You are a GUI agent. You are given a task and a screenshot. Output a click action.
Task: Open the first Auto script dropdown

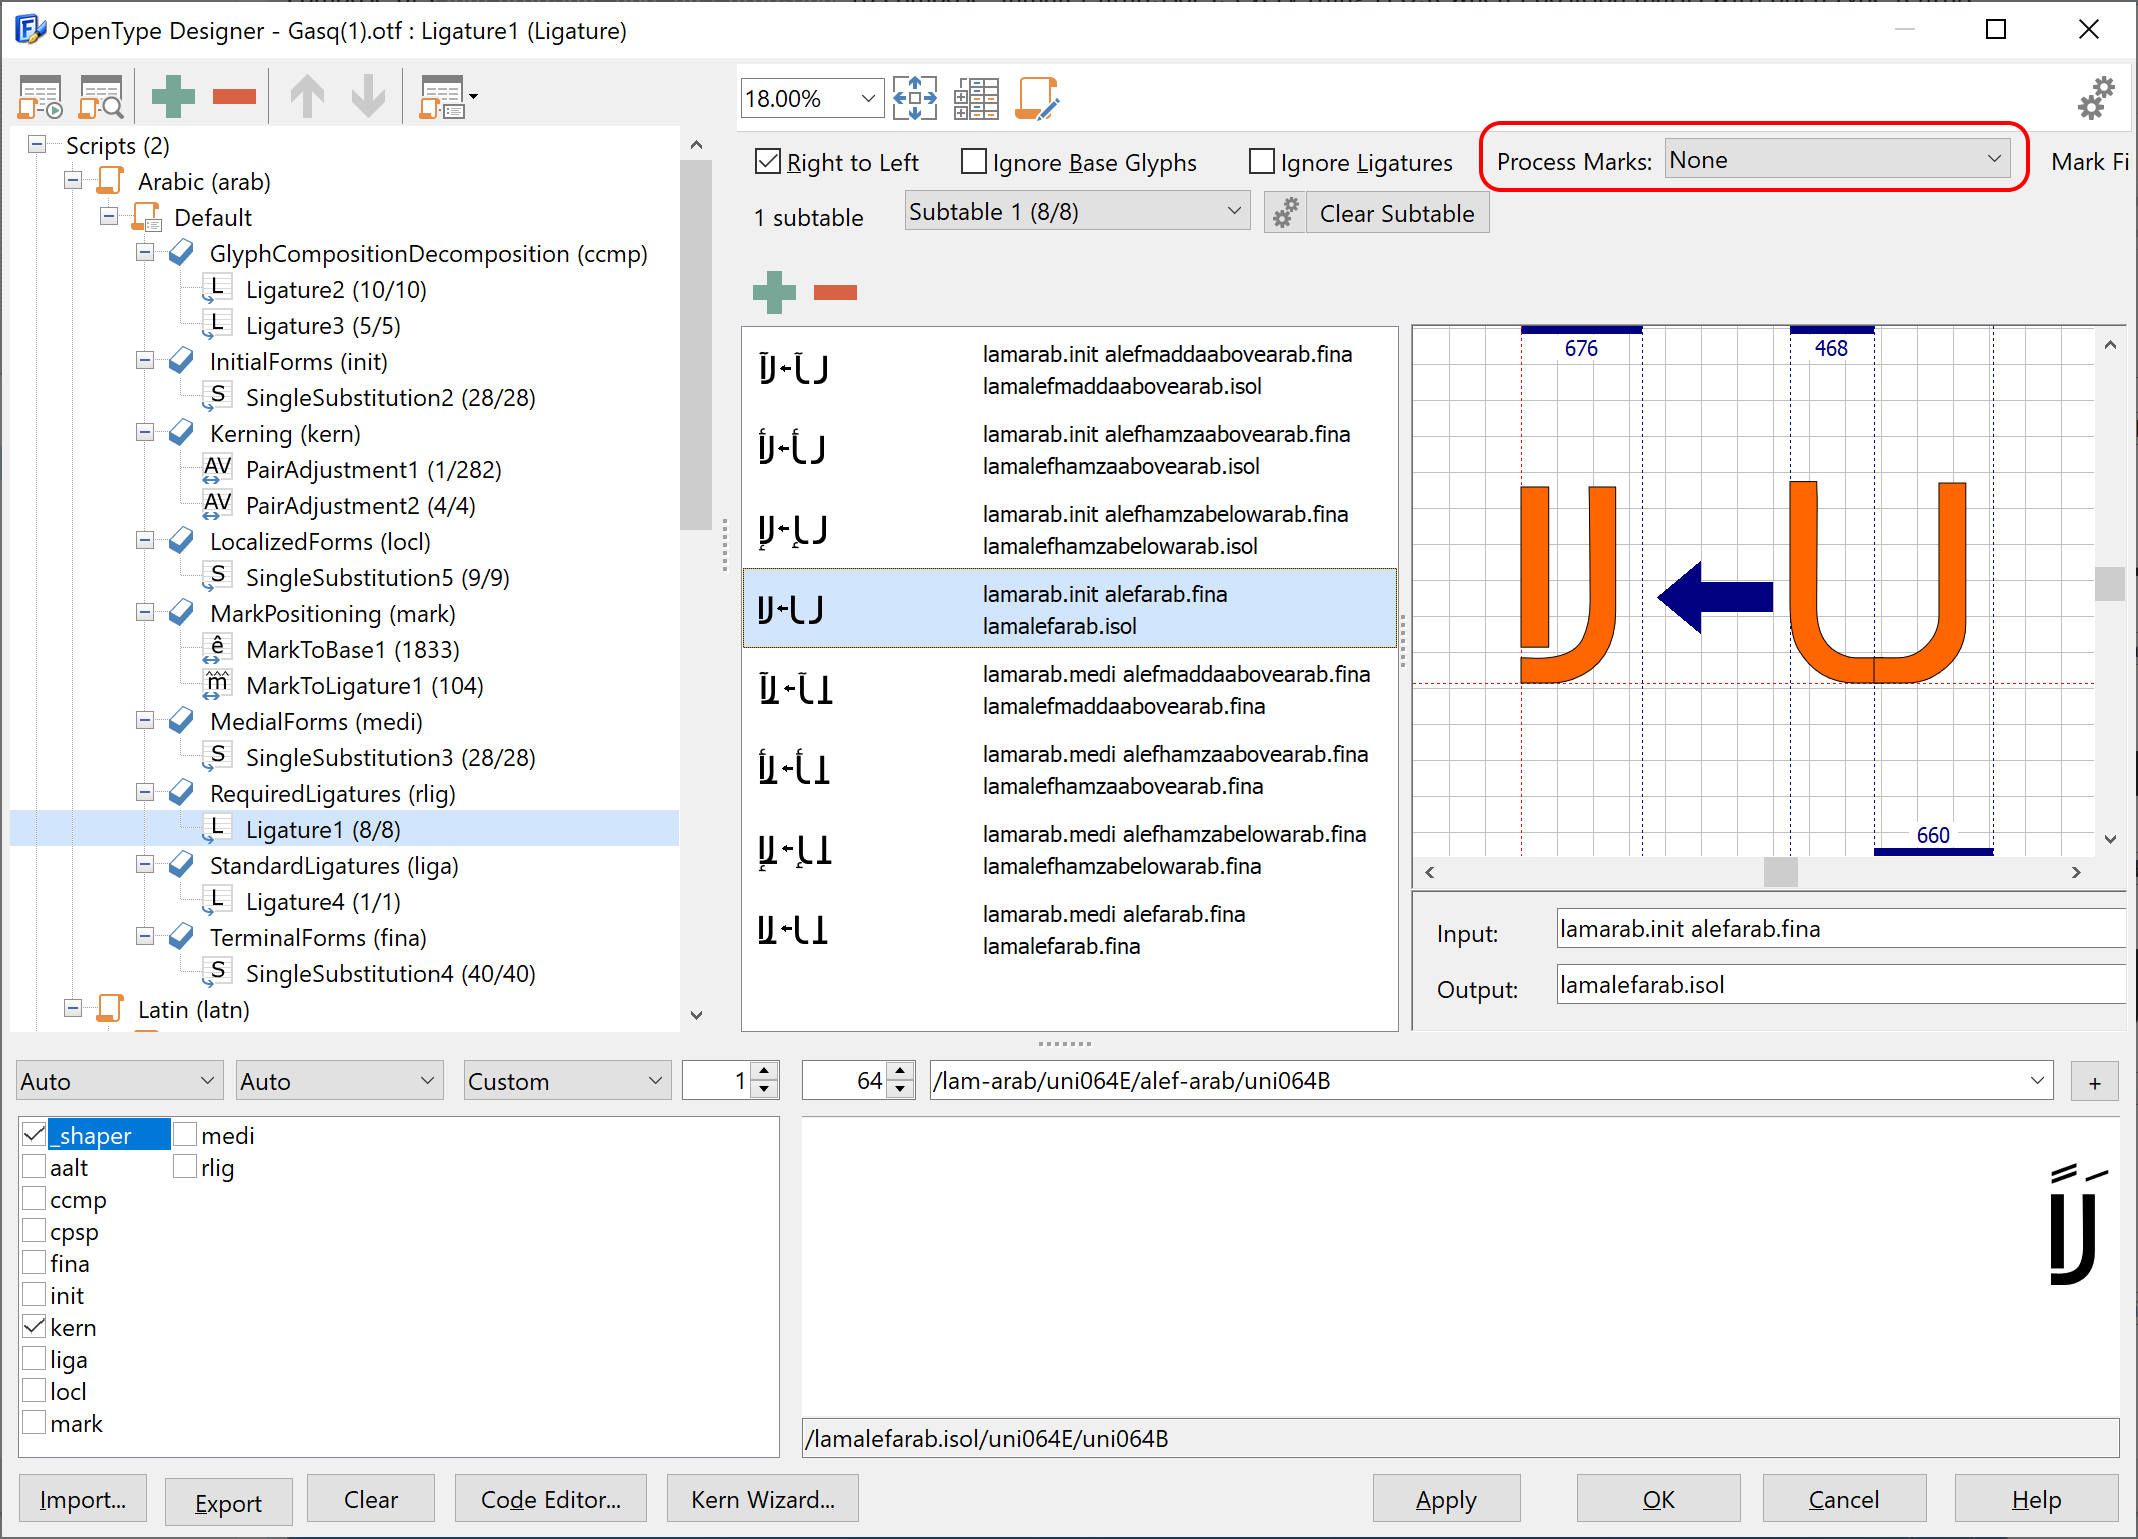click(x=119, y=1081)
